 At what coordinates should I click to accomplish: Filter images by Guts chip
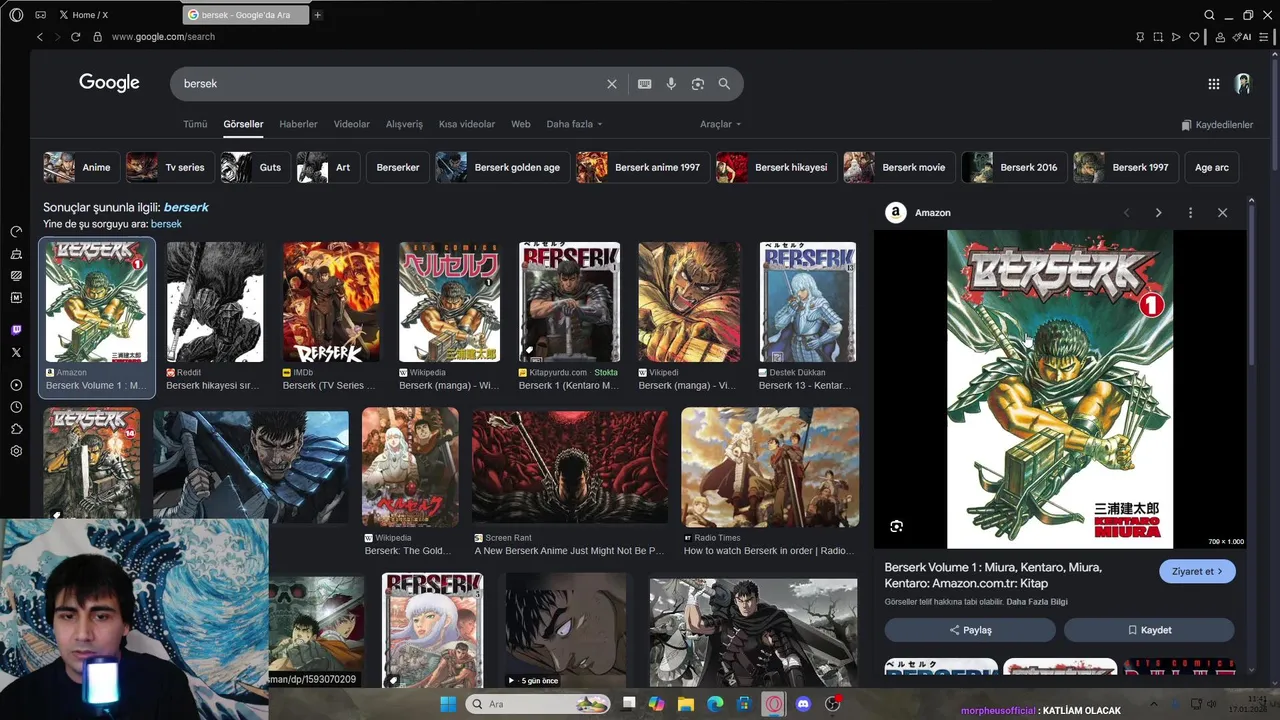(x=256, y=167)
